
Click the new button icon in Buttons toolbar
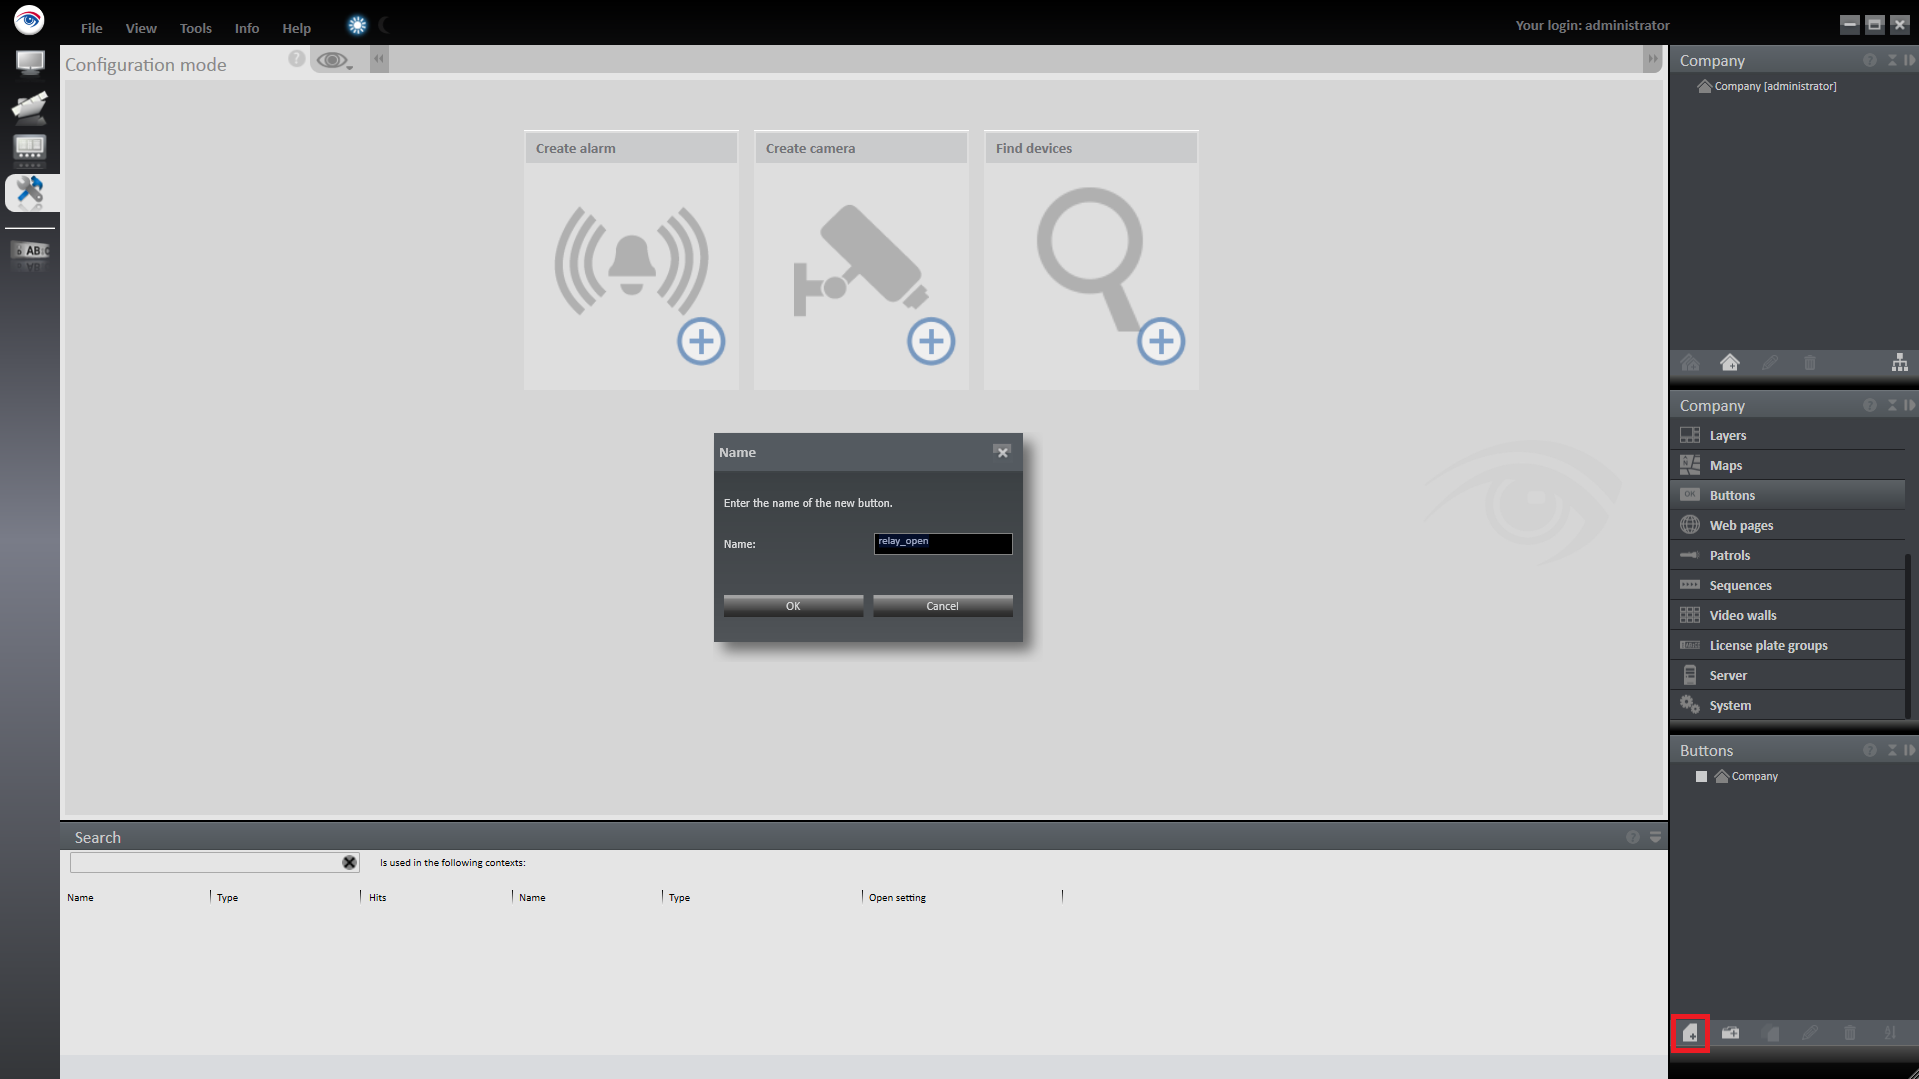pyautogui.click(x=1690, y=1033)
